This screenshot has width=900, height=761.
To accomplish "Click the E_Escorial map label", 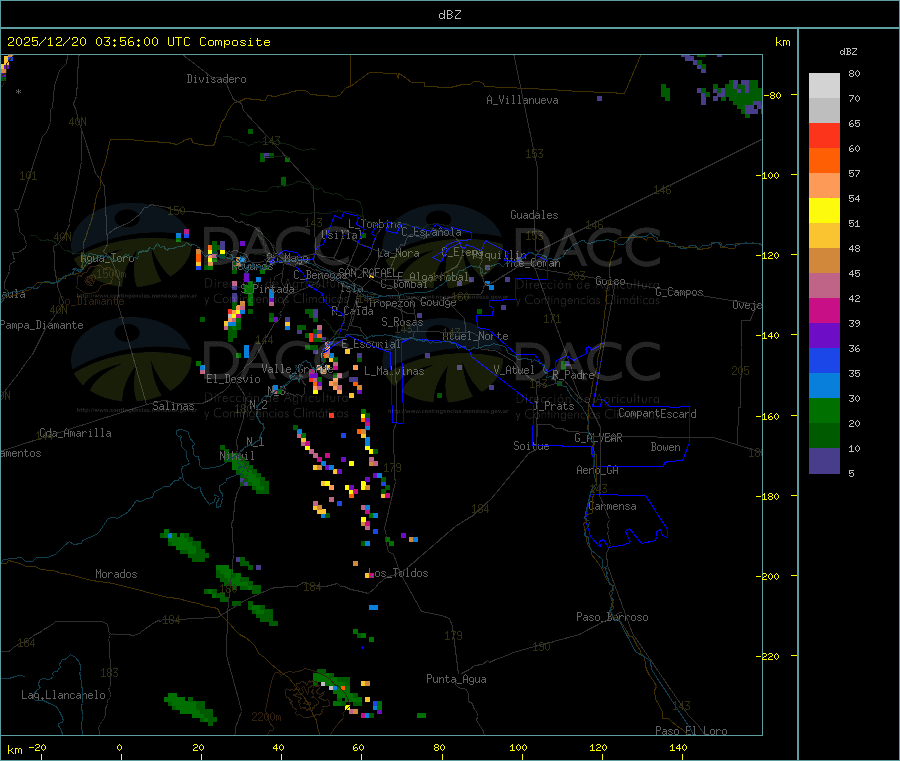I will pos(371,344).
